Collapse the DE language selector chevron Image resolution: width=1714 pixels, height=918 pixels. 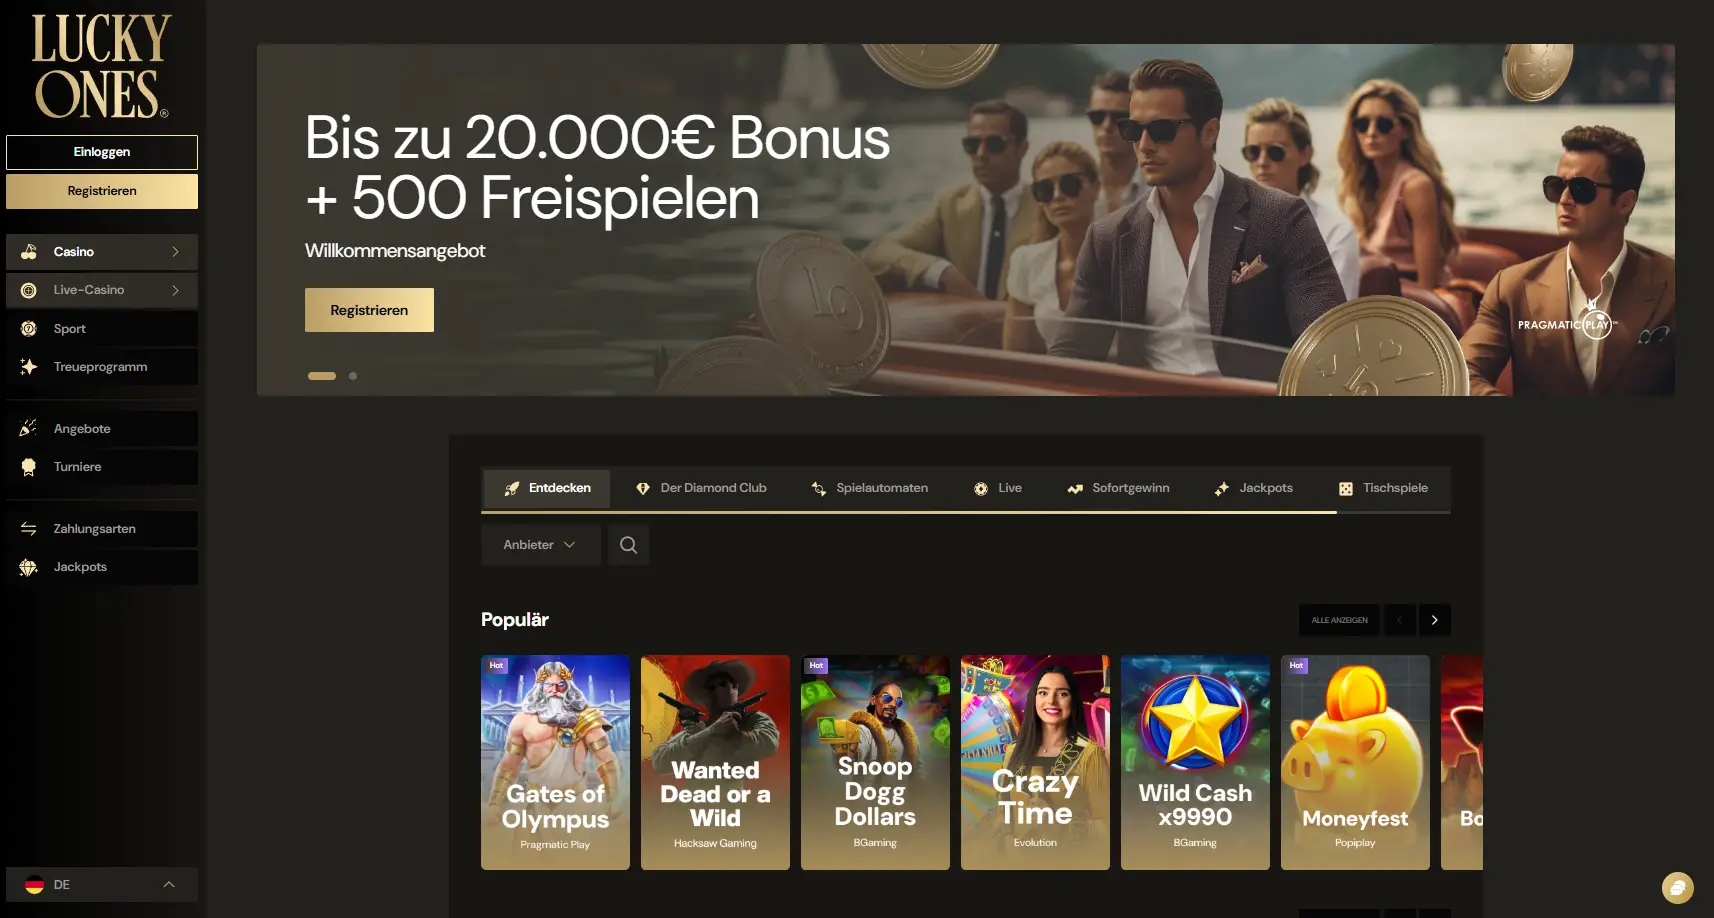tap(169, 884)
